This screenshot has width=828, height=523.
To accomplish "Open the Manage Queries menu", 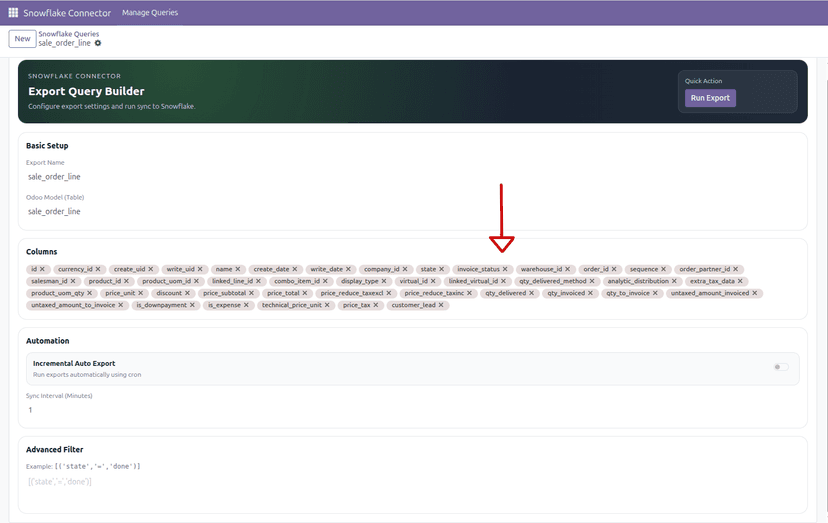I will 150,13.
